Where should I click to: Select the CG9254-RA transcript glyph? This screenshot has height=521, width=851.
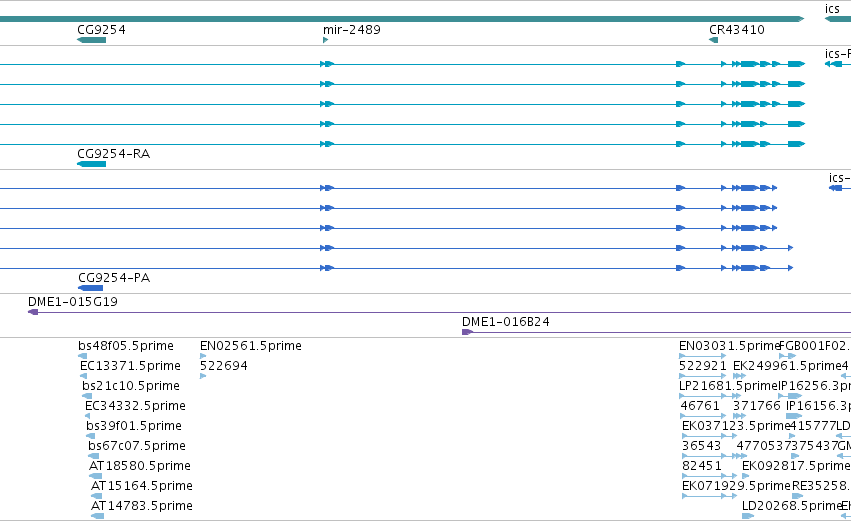pyautogui.click(x=91, y=164)
